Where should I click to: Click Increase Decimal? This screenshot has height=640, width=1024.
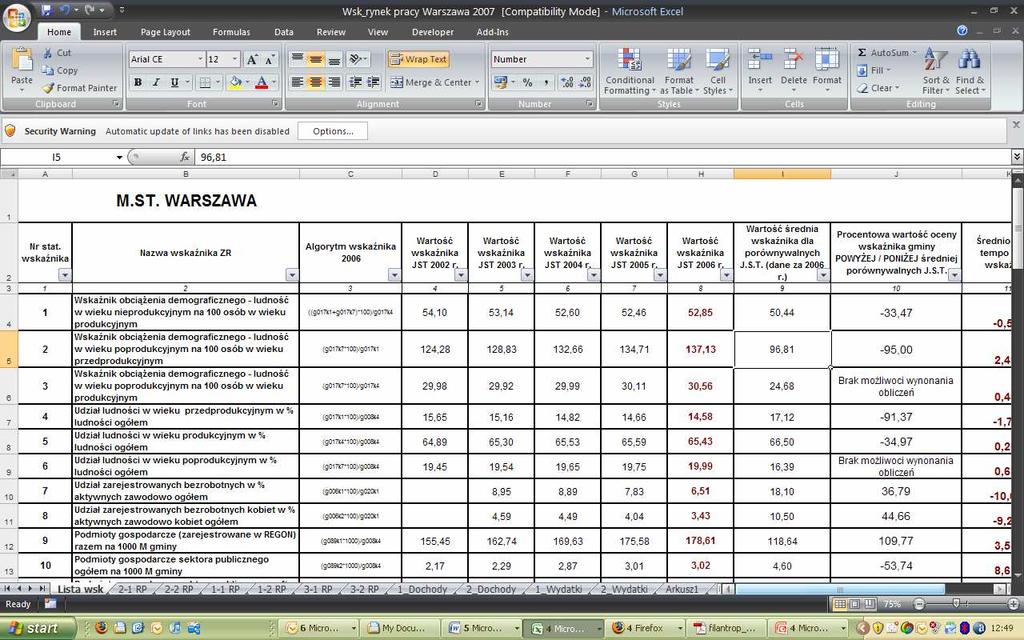point(567,82)
